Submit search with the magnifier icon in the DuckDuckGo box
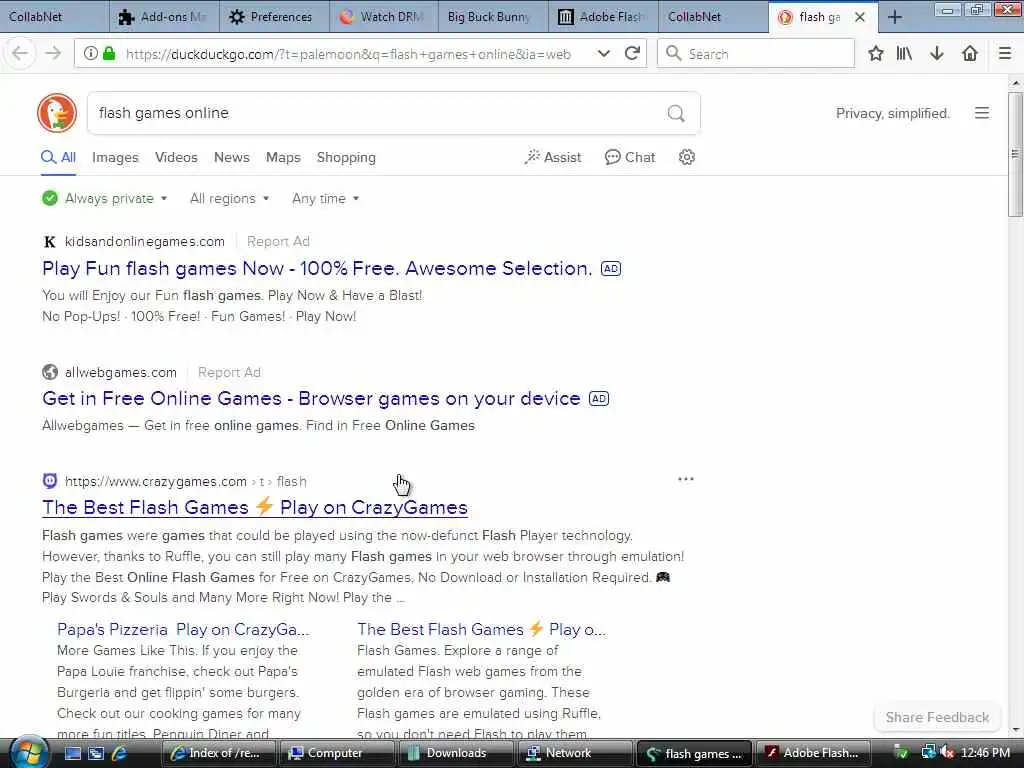Image resolution: width=1024 pixels, height=768 pixels. point(676,114)
